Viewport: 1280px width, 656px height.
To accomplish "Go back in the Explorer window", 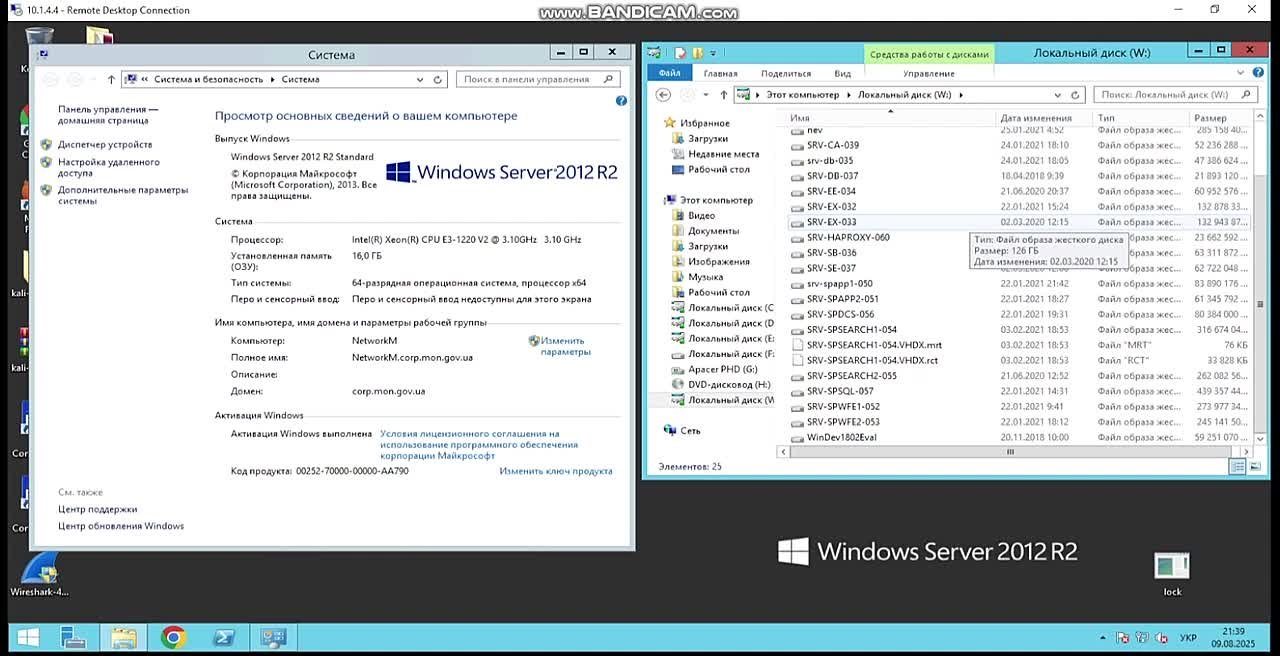I will 663,95.
